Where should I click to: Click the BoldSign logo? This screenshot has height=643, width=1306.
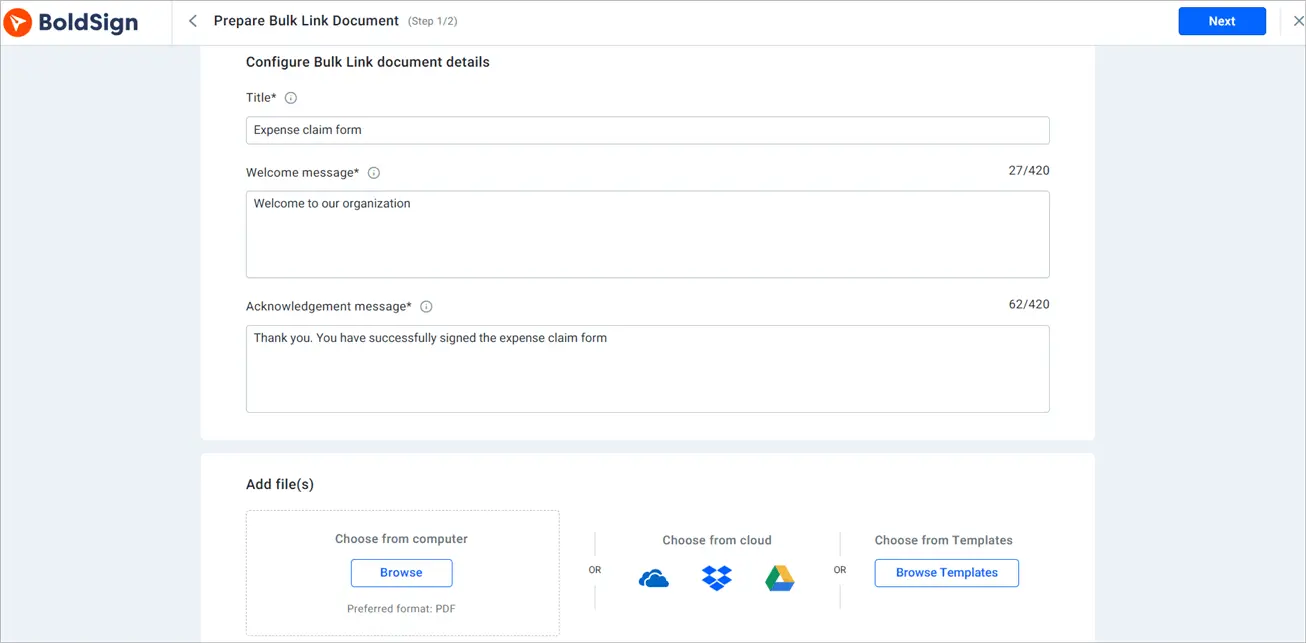[x=71, y=22]
